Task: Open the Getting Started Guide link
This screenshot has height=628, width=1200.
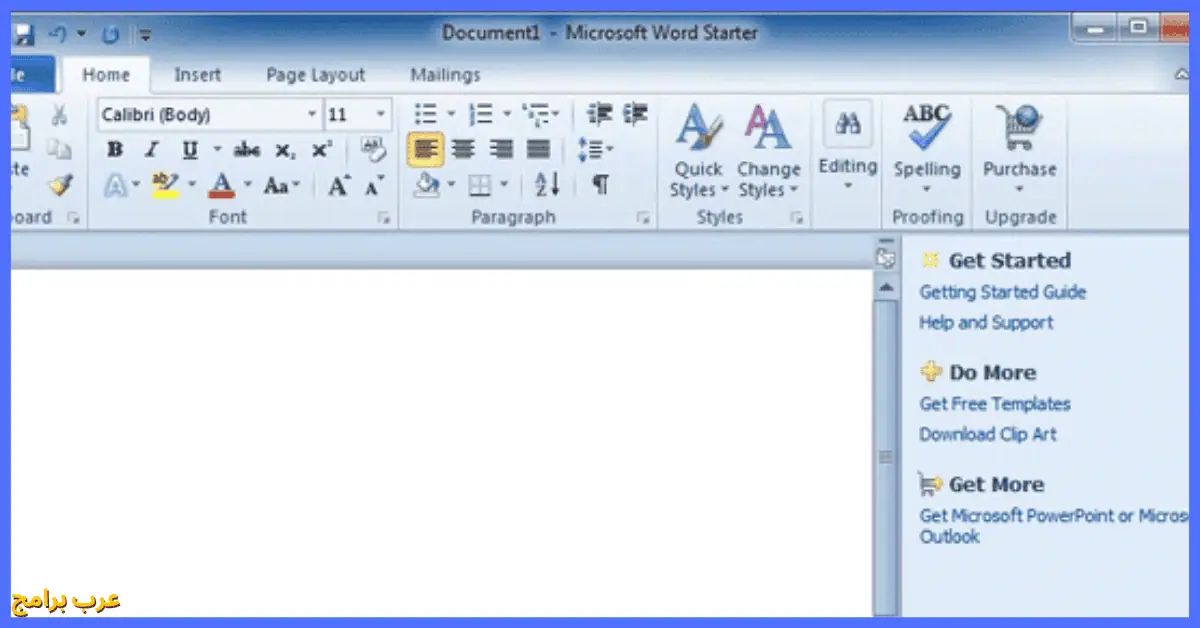Action: pos(1003,292)
